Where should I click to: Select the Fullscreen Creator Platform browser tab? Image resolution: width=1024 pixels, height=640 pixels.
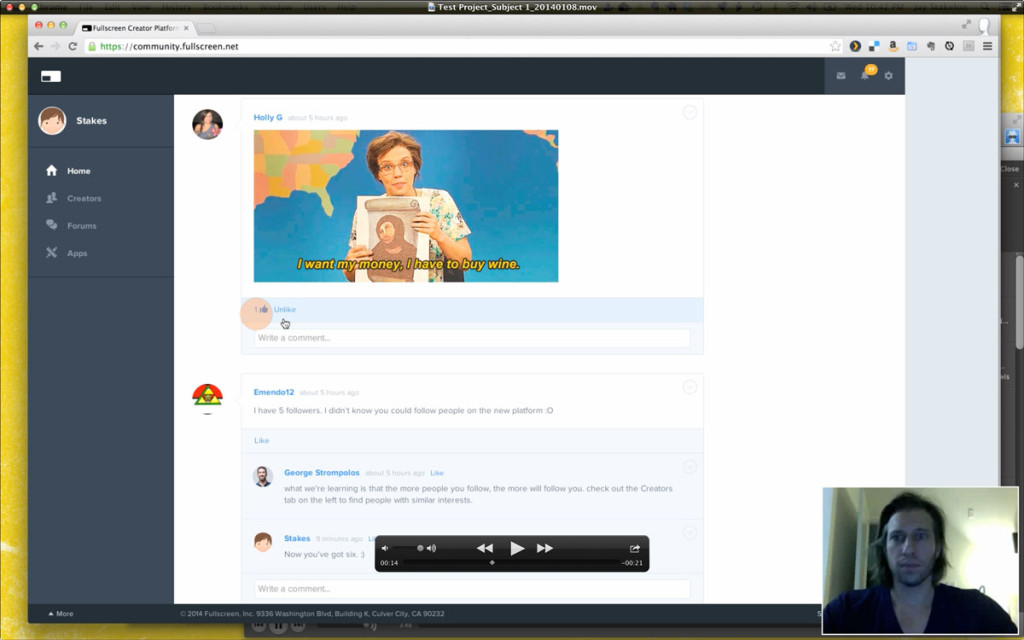[133, 28]
